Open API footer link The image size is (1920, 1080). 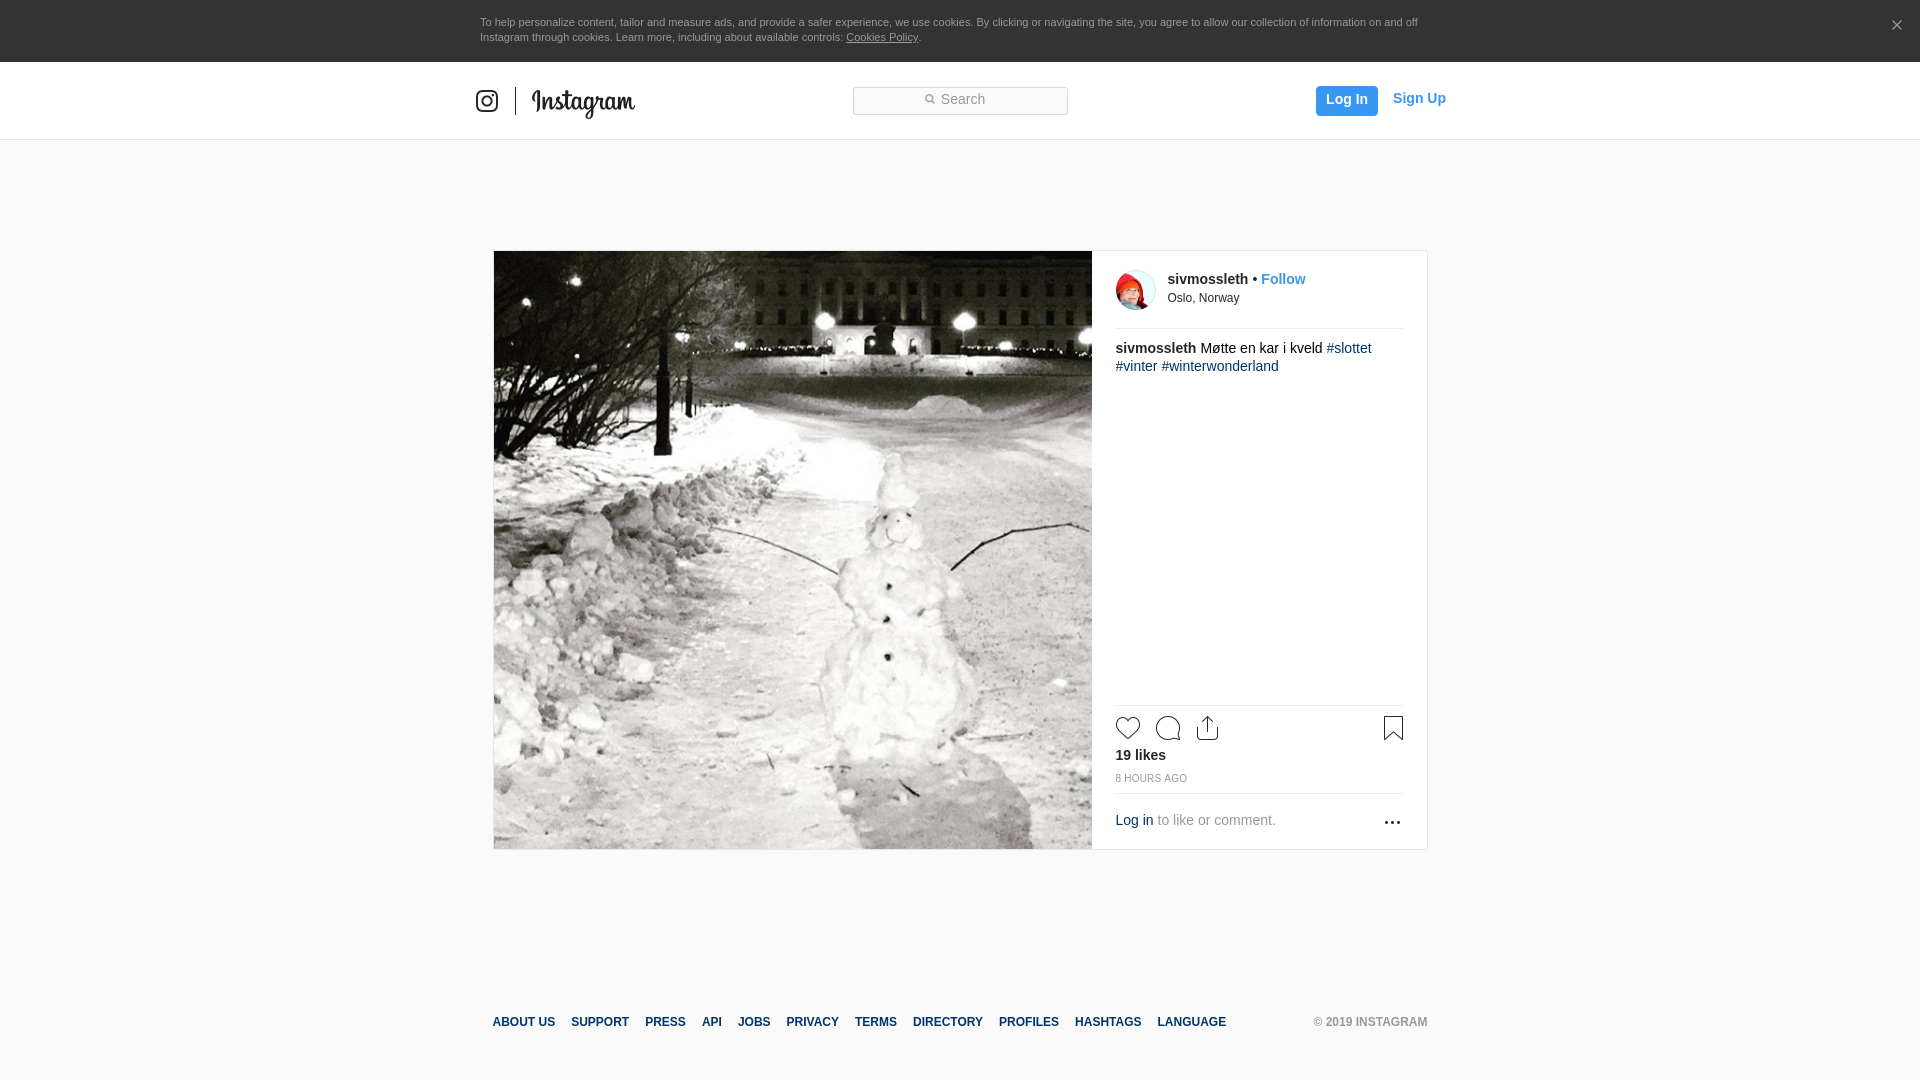coord(712,1022)
